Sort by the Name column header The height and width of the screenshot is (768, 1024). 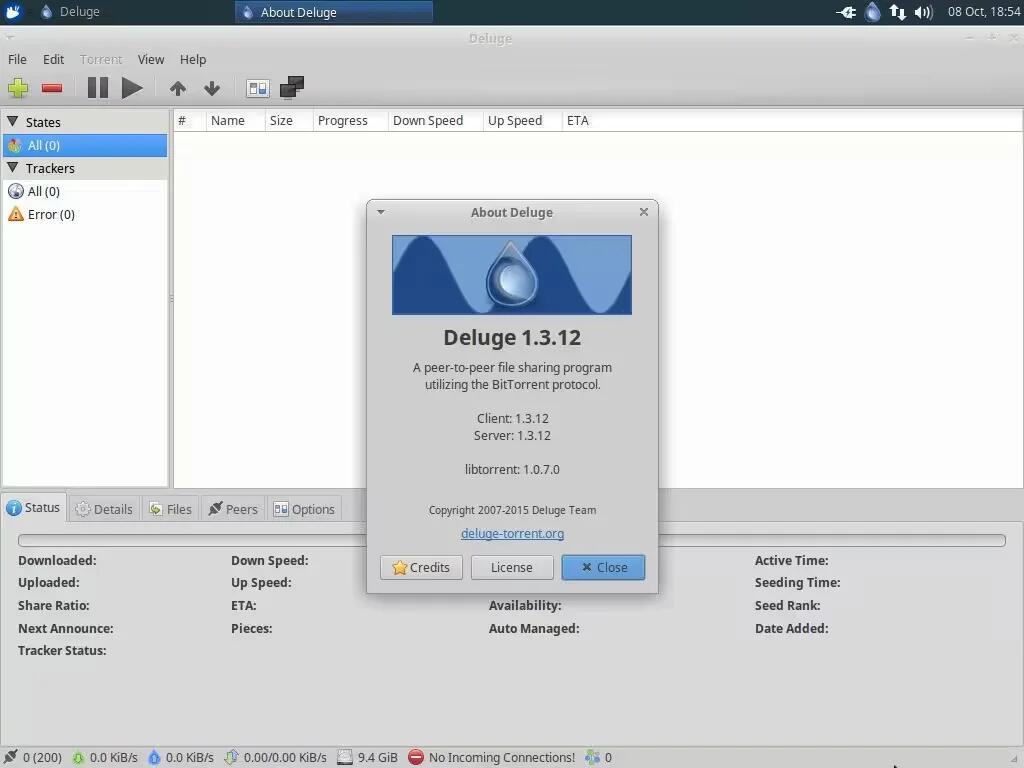pos(236,121)
